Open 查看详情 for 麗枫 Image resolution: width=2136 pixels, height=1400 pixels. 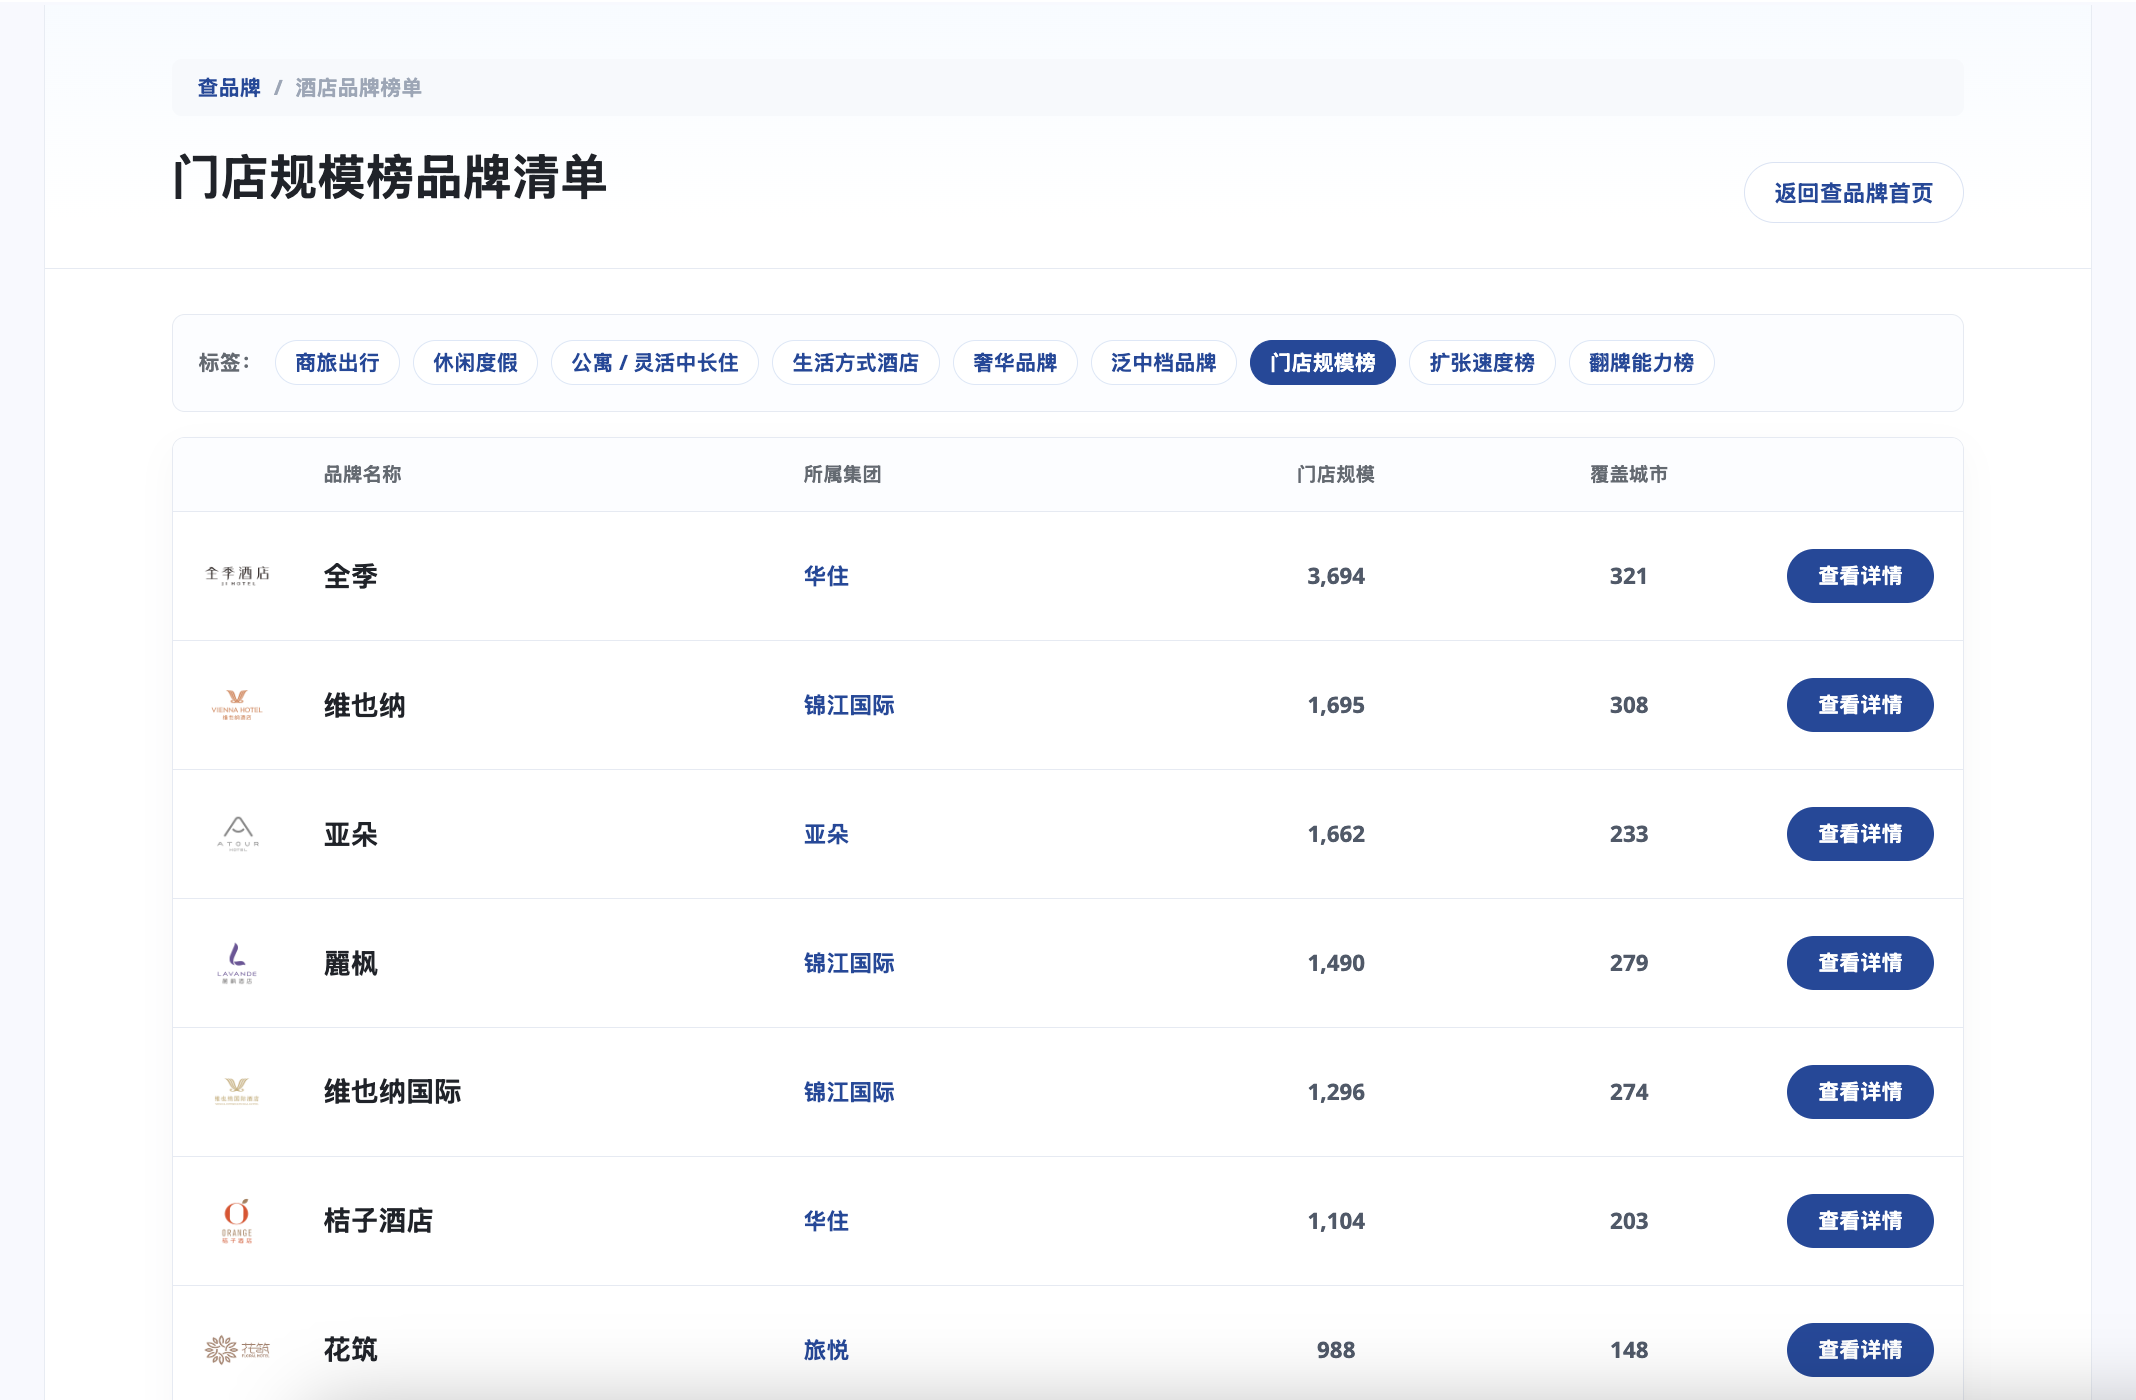click(1860, 963)
